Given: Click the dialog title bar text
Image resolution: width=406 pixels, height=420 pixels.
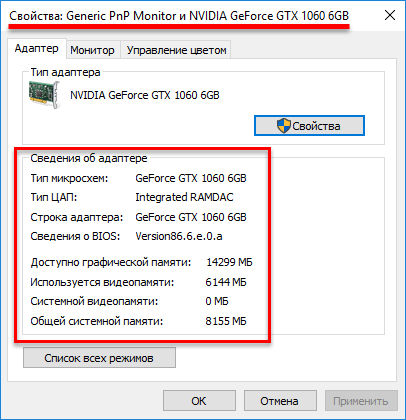Looking at the screenshot, I should (x=179, y=16).
